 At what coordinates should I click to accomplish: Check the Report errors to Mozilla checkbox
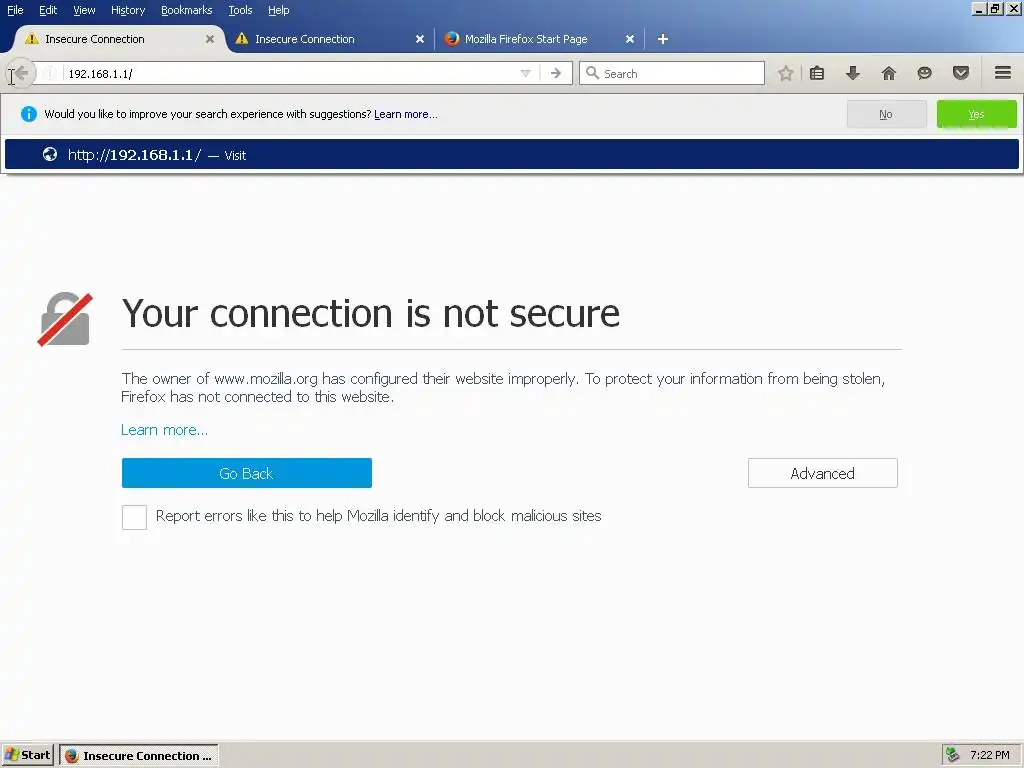[x=135, y=517]
